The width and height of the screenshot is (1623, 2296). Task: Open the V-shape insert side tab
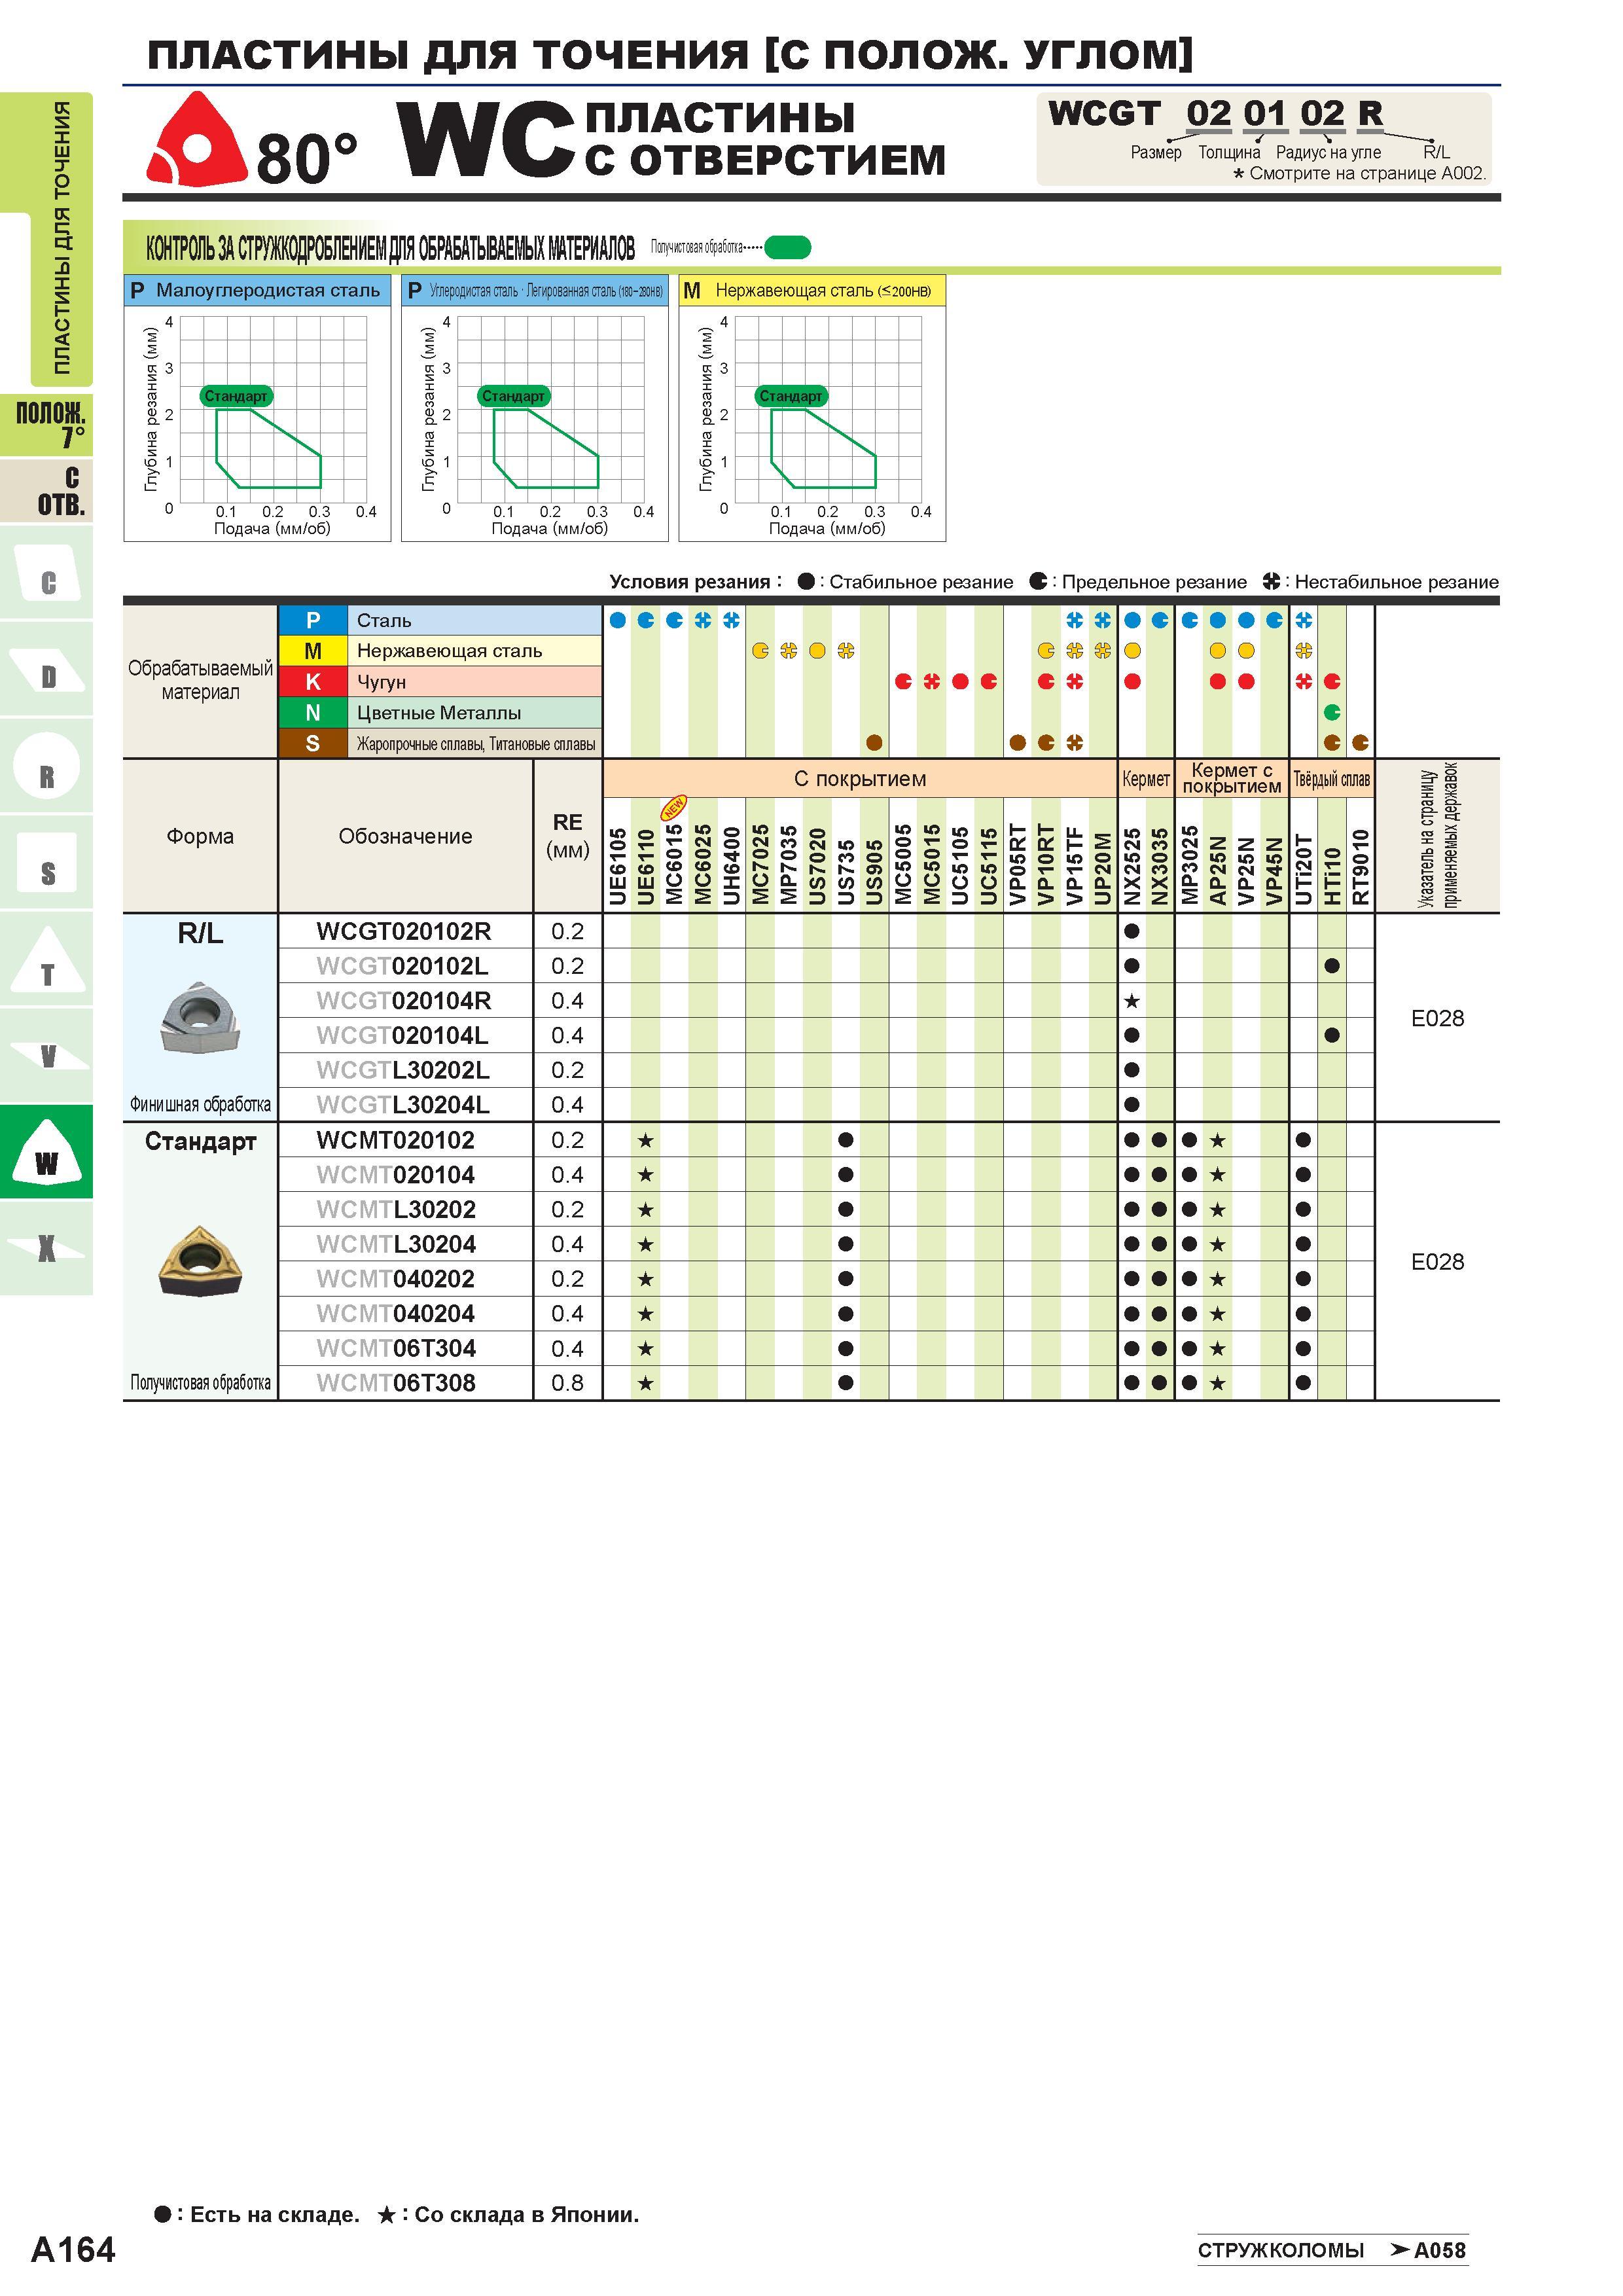pos(46,1056)
